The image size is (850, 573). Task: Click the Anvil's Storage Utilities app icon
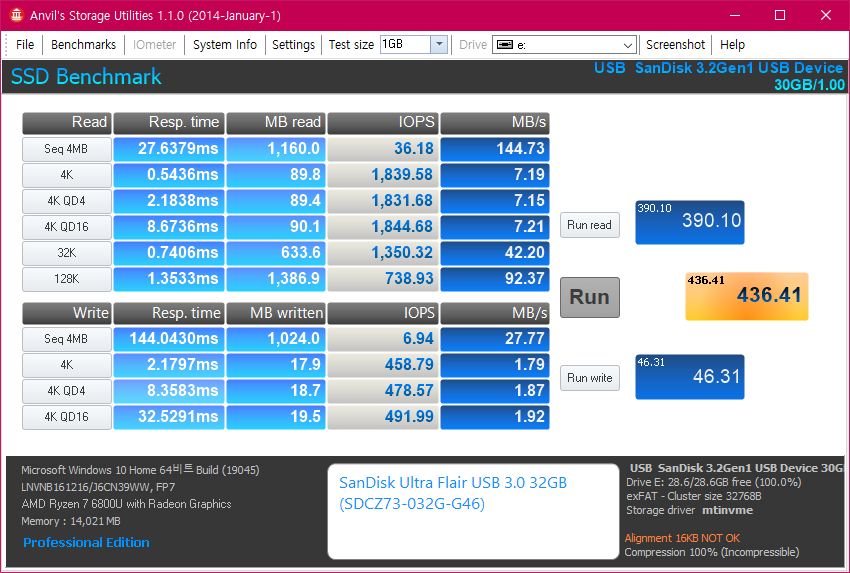(16, 15)
